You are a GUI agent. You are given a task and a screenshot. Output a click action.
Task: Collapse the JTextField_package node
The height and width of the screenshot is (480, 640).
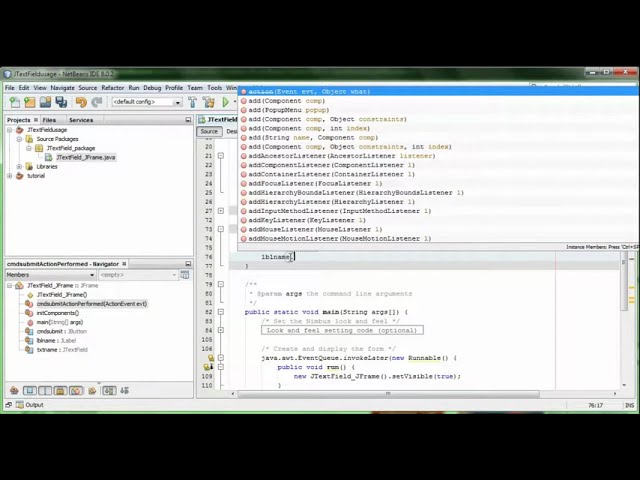(x=29, y=148)
